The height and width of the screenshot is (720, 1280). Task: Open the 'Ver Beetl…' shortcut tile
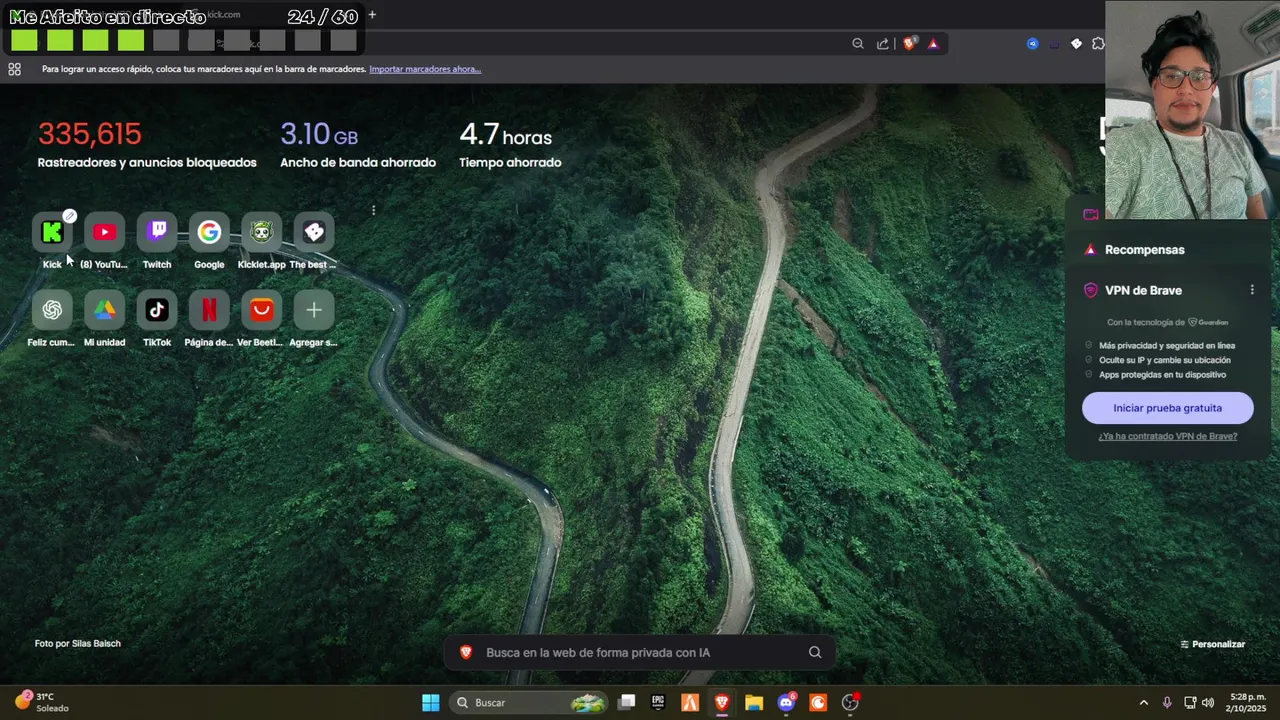[261, 310]
